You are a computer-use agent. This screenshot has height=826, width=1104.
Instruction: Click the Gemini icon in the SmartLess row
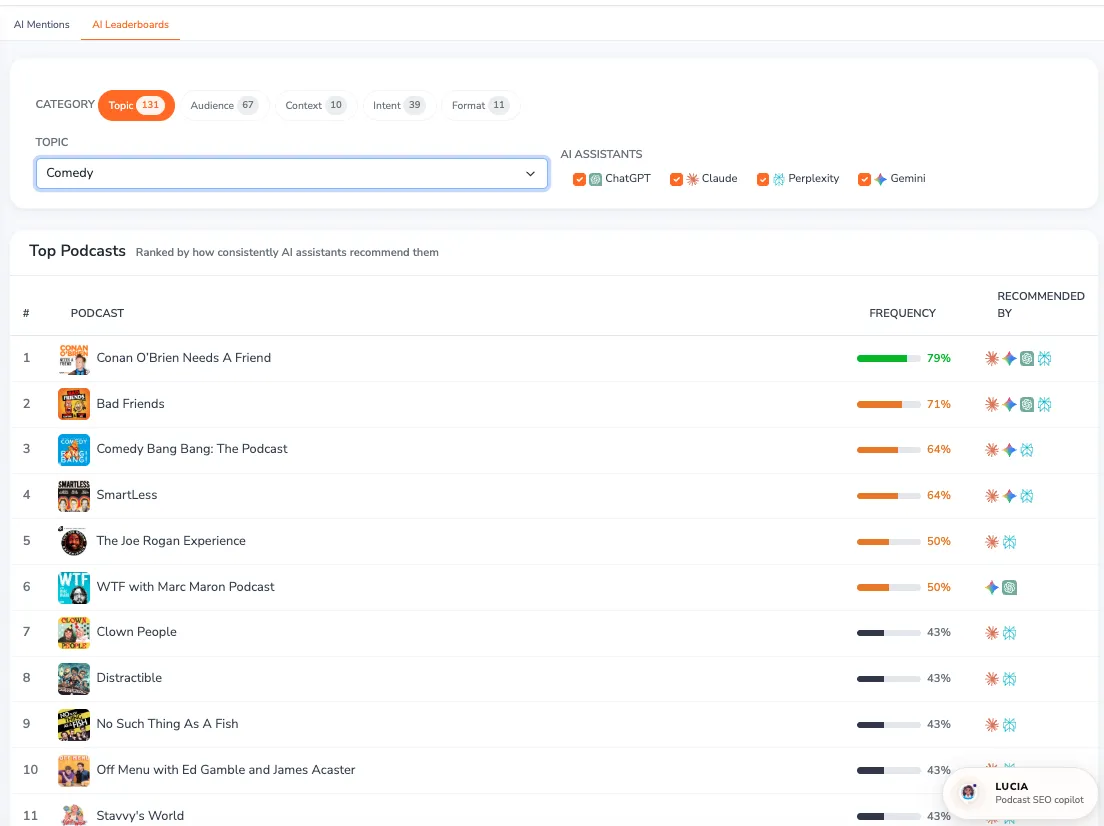(x=1009, y=495)
